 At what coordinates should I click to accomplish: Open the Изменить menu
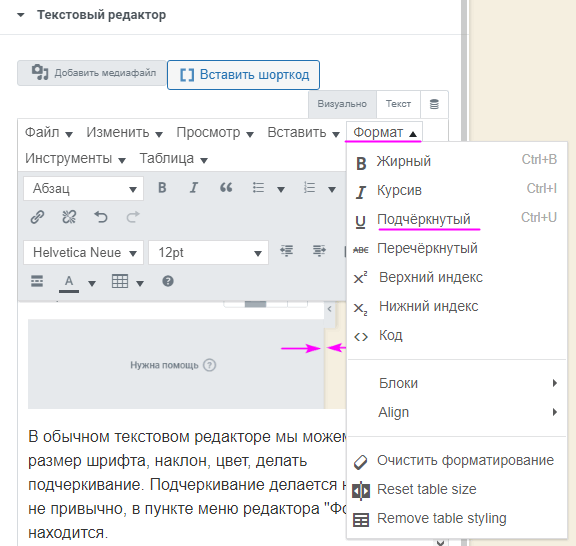pos(125,132)
